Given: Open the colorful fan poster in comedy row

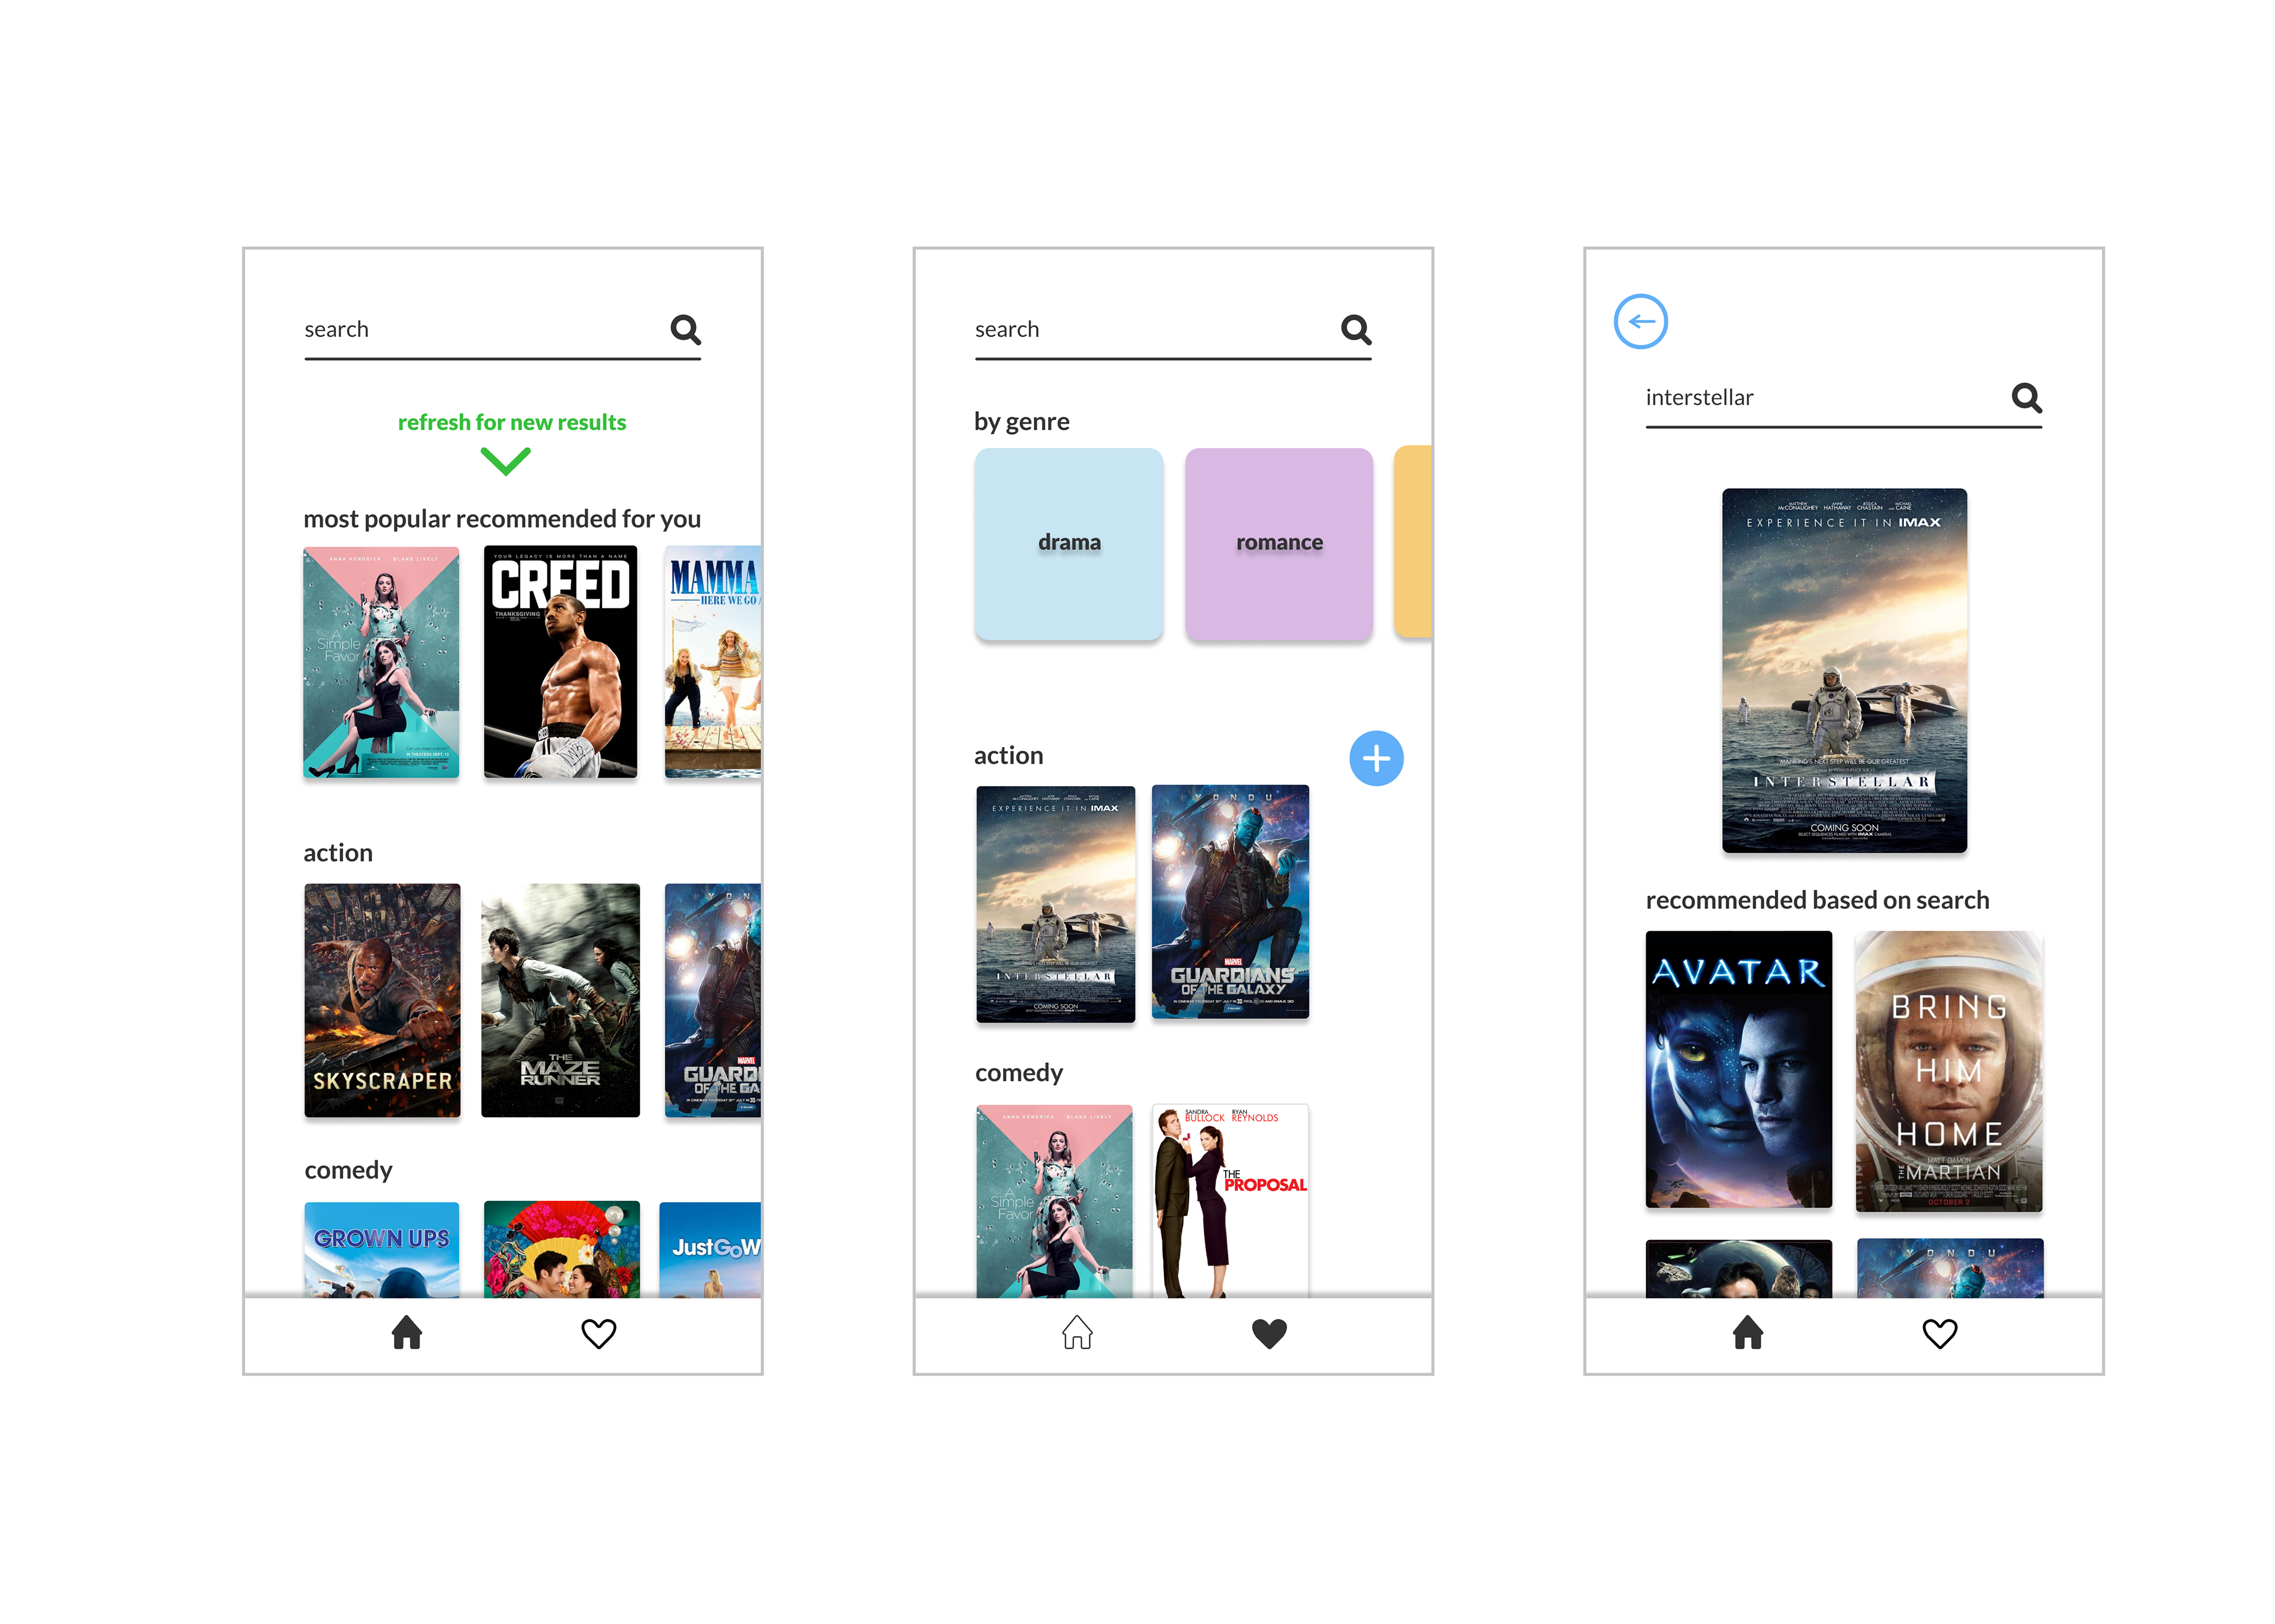Looking at the screenshot, I should (562, 1250).
